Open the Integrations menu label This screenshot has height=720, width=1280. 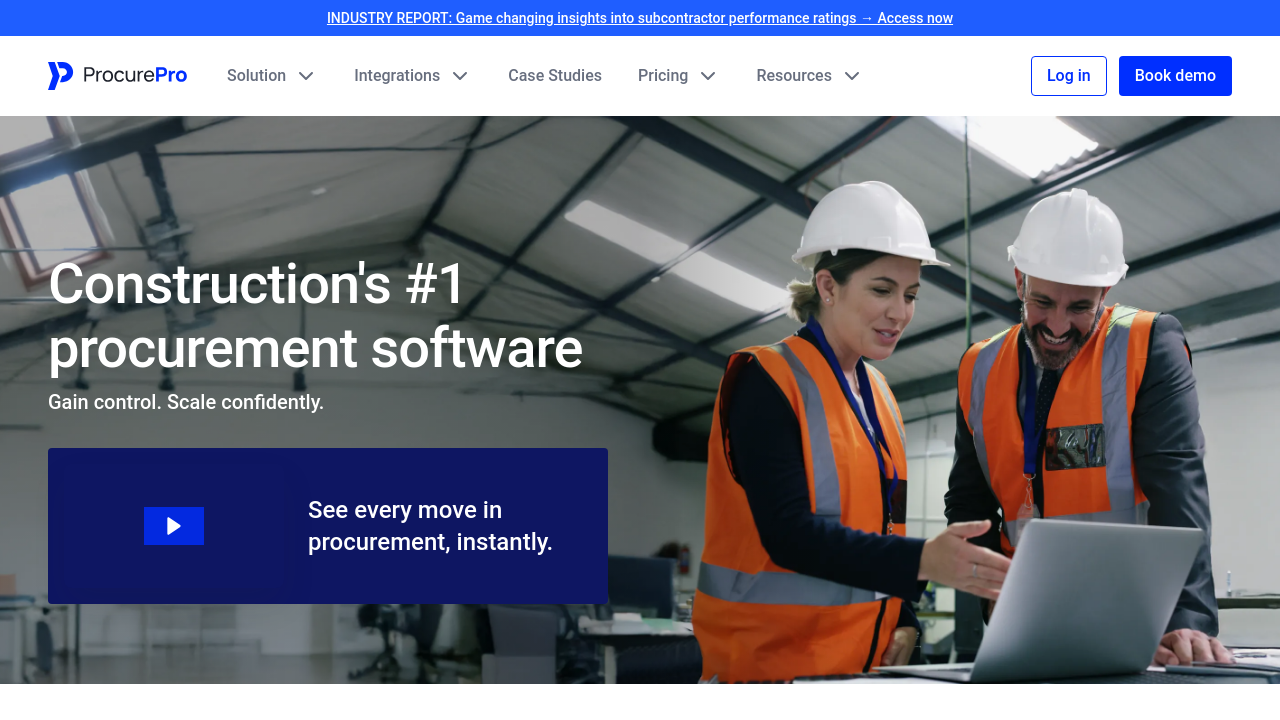[397, 76]
